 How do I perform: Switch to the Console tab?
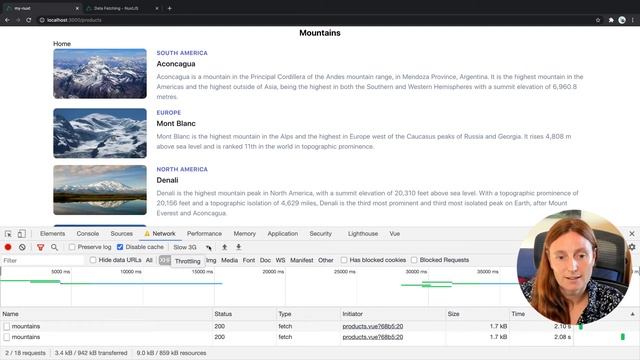click(x=88, y=233)
